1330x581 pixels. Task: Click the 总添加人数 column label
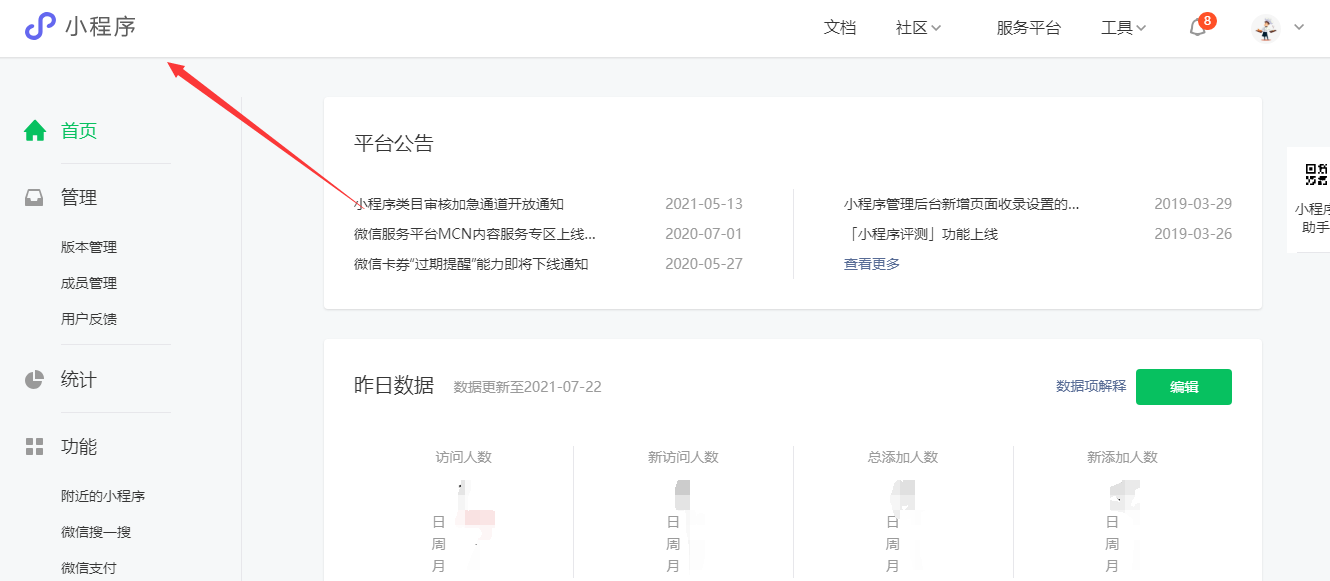(903, 457)
